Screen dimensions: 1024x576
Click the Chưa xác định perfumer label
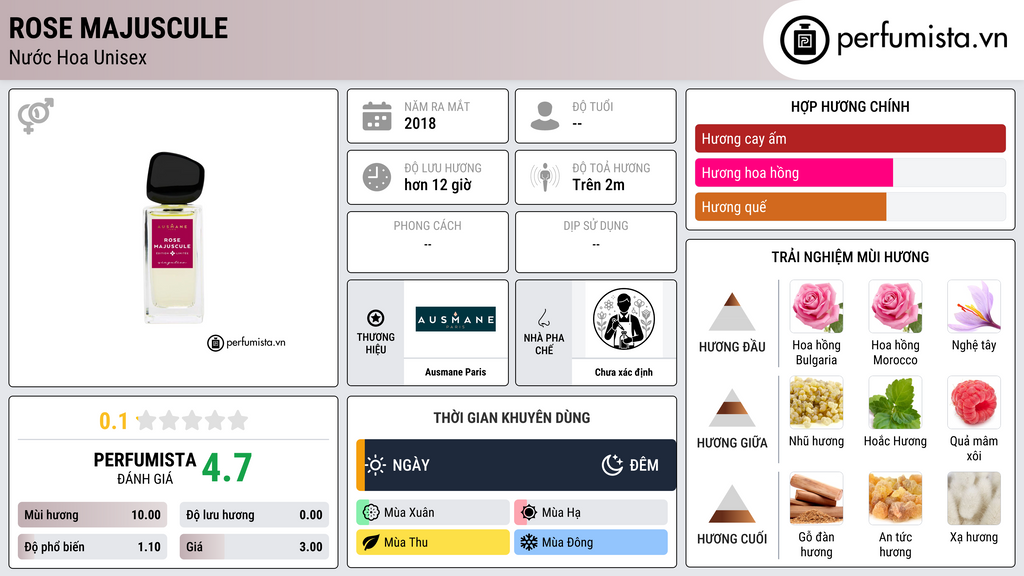tap(624, 372)
